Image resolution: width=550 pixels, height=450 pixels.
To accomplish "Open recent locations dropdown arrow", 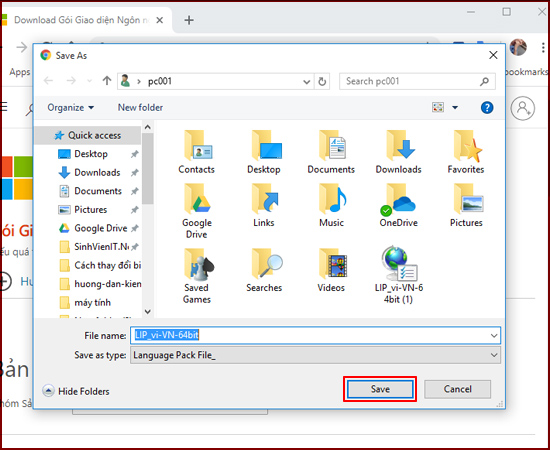I will [89, 81].
